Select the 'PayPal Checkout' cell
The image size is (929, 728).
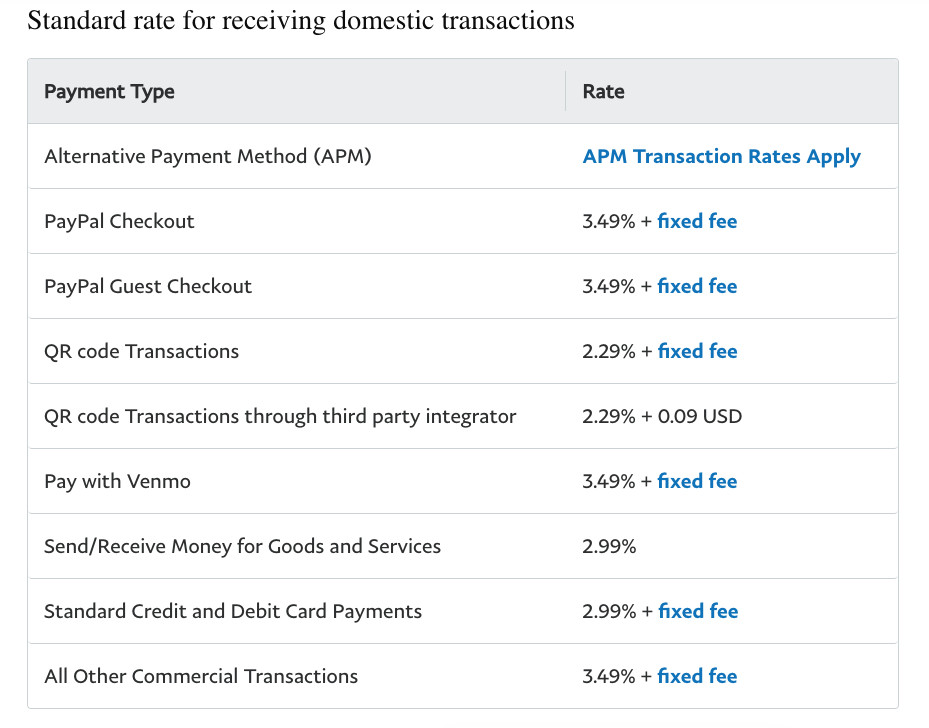(119, 222)
